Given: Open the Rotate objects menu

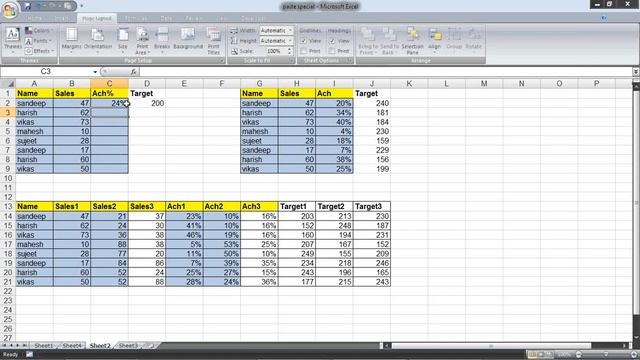Looking at the screenshot, I should 473,41.
